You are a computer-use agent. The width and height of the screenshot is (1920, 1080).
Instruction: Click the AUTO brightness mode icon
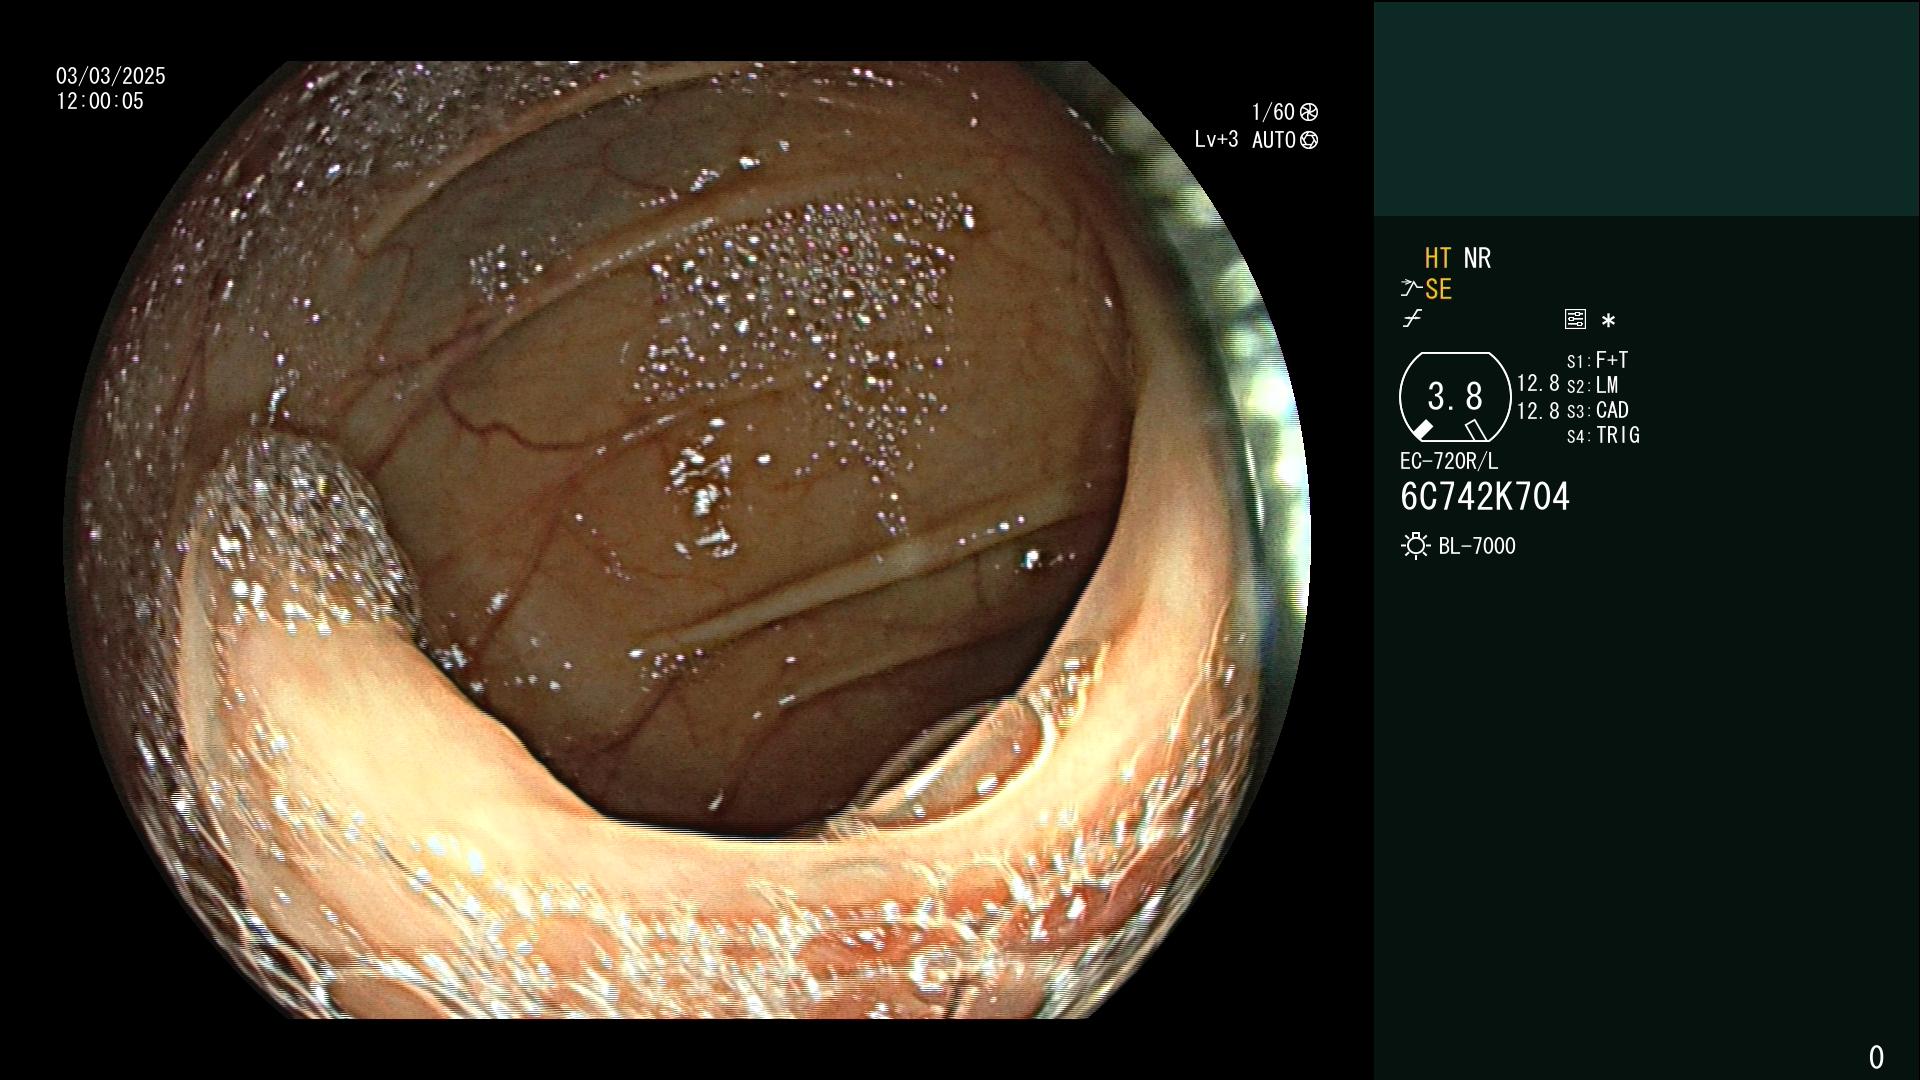(1309, 140)
